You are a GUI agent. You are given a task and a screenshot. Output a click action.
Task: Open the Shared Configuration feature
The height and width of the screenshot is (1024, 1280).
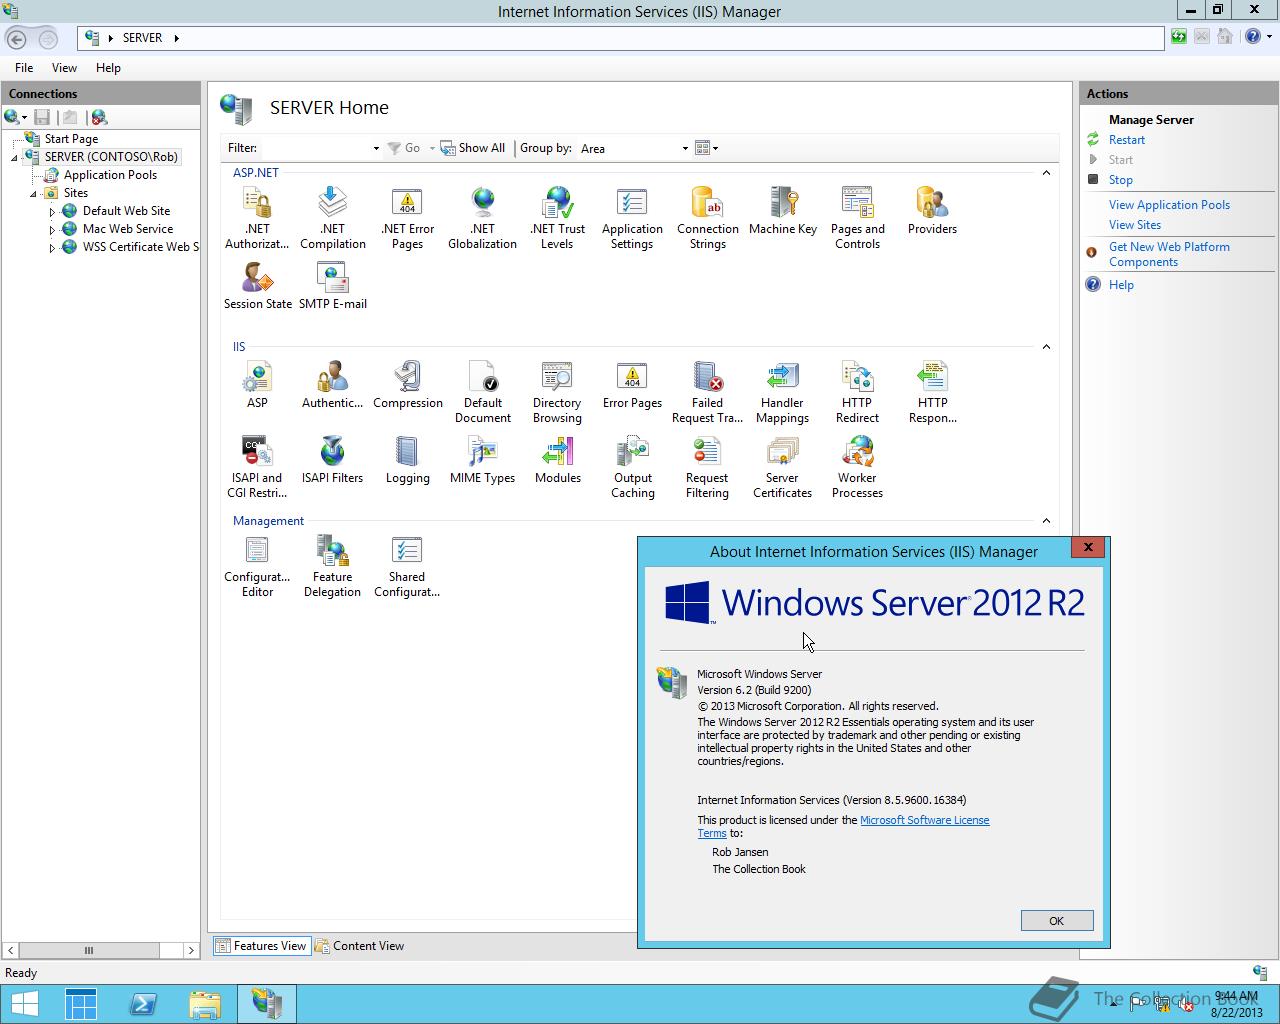coord(407,566)
